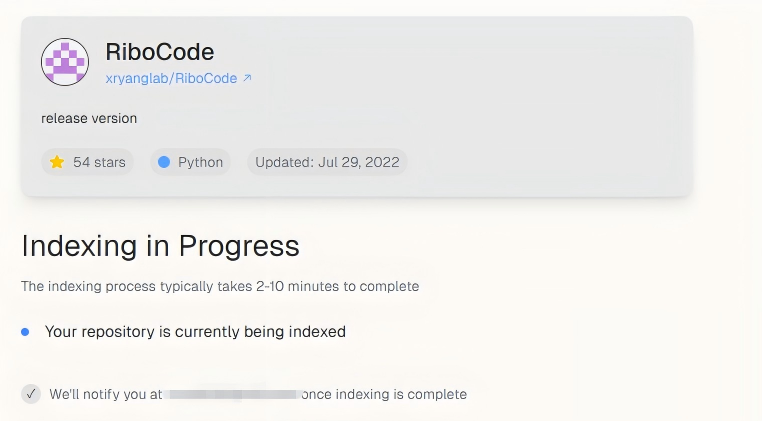This screenshot has width=762, height=421.
Task: Click the 'Indexing in Progress' heading
Action: pyautogui.click(x=160, y=245)
